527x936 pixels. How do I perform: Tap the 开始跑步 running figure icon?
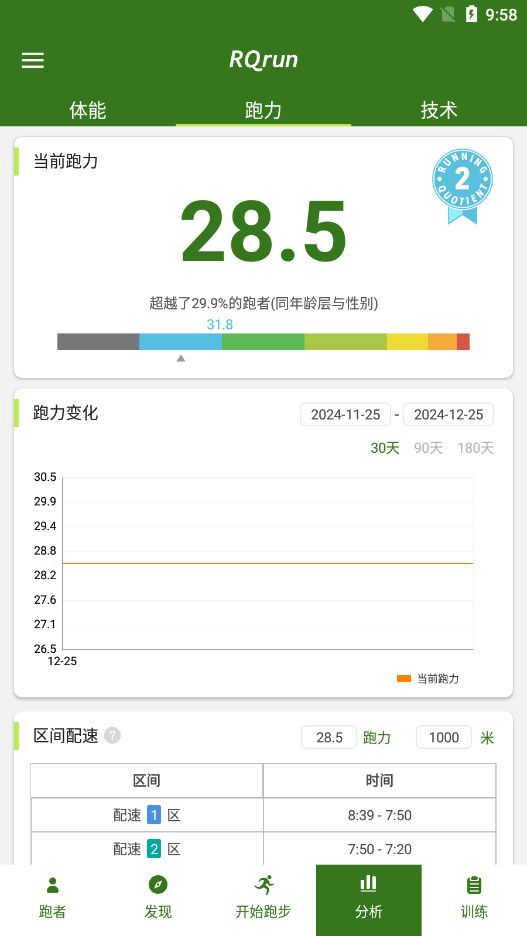263,885
